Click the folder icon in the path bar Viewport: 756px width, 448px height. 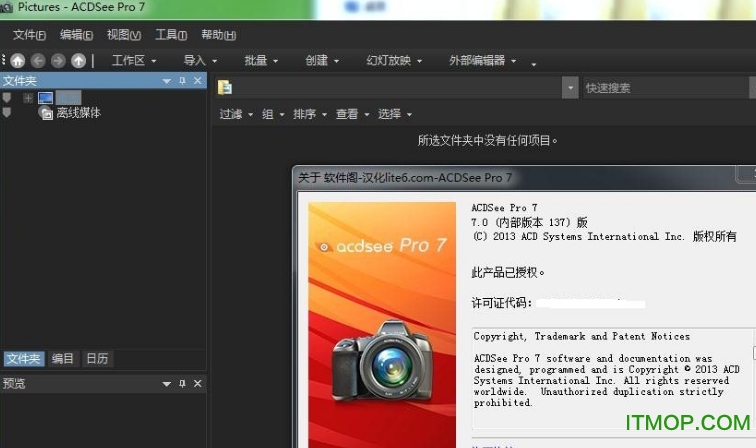225,88
